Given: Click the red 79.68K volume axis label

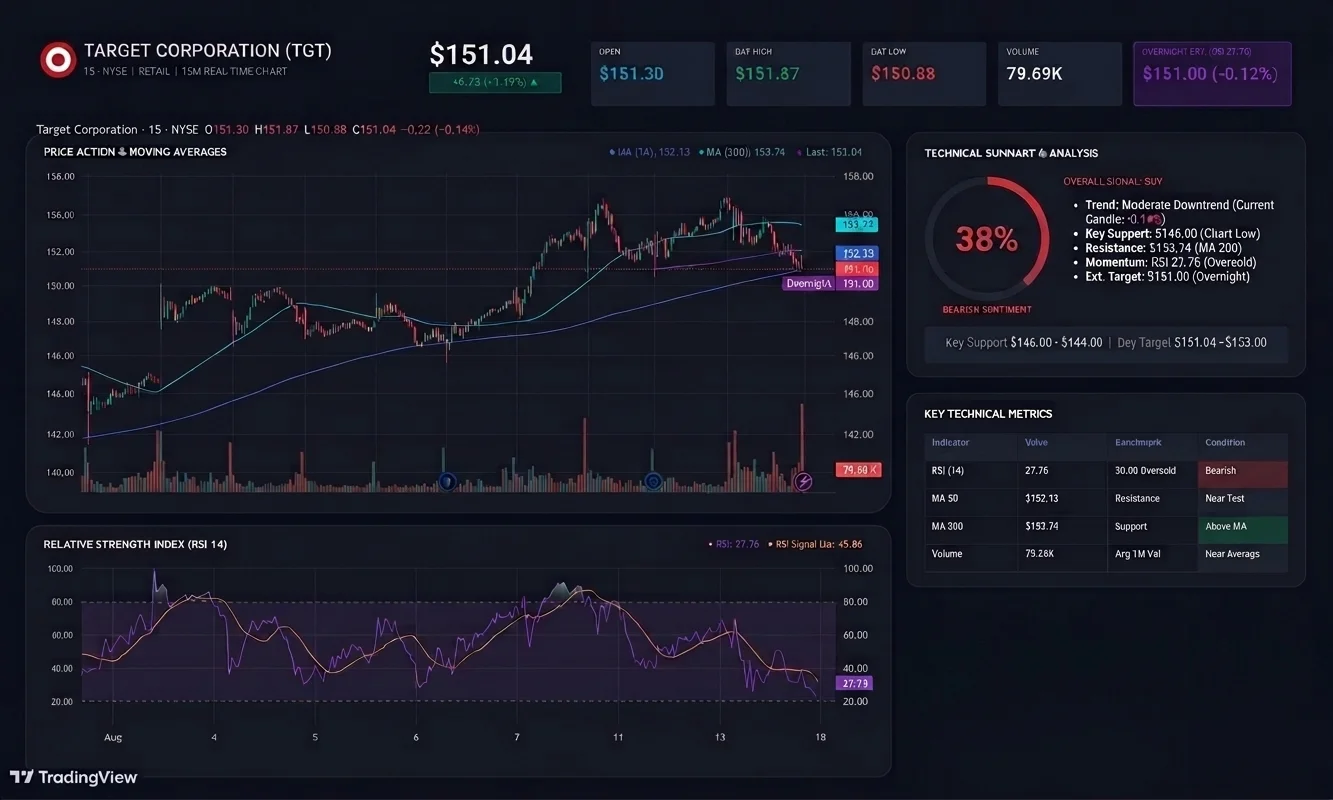Looking at the screenshot, I should tap(858, 470).
